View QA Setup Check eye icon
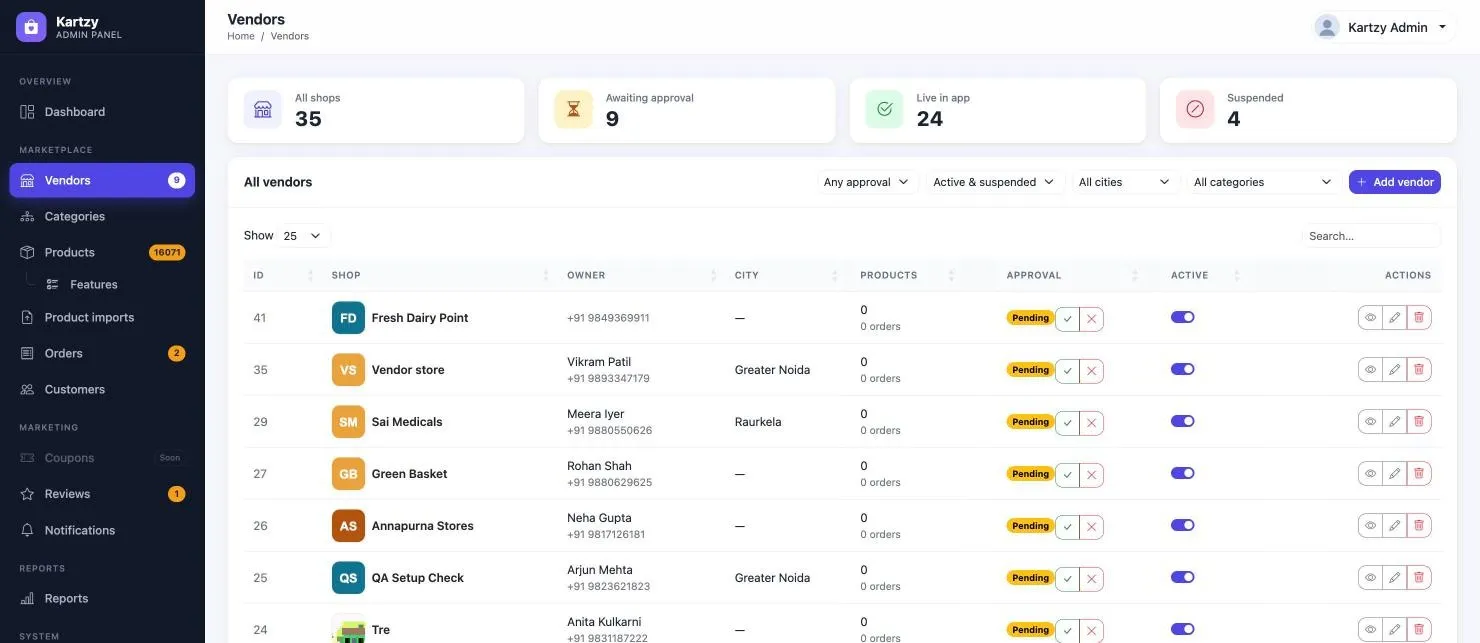Viewport: 1480px width, 643px height. click(x=1370, y=578)
